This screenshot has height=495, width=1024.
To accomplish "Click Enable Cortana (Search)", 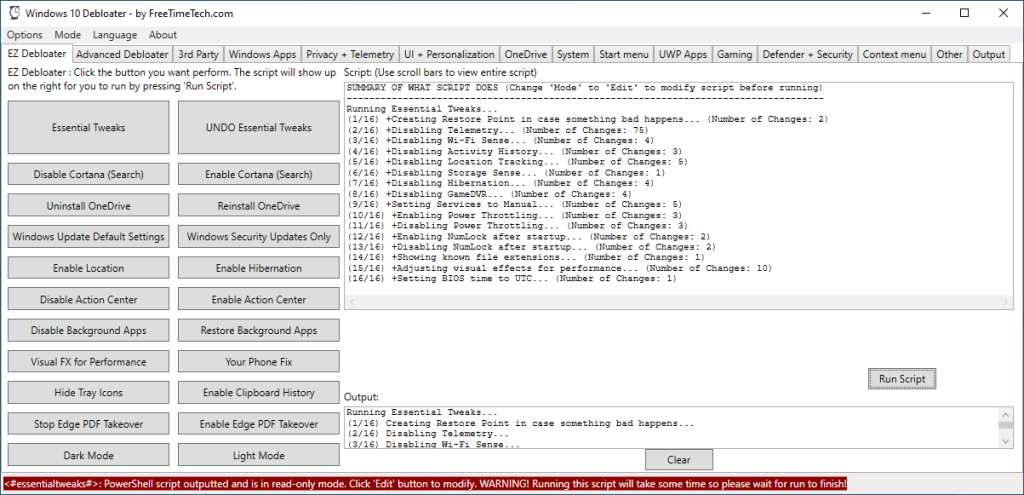I will [259, 174].
